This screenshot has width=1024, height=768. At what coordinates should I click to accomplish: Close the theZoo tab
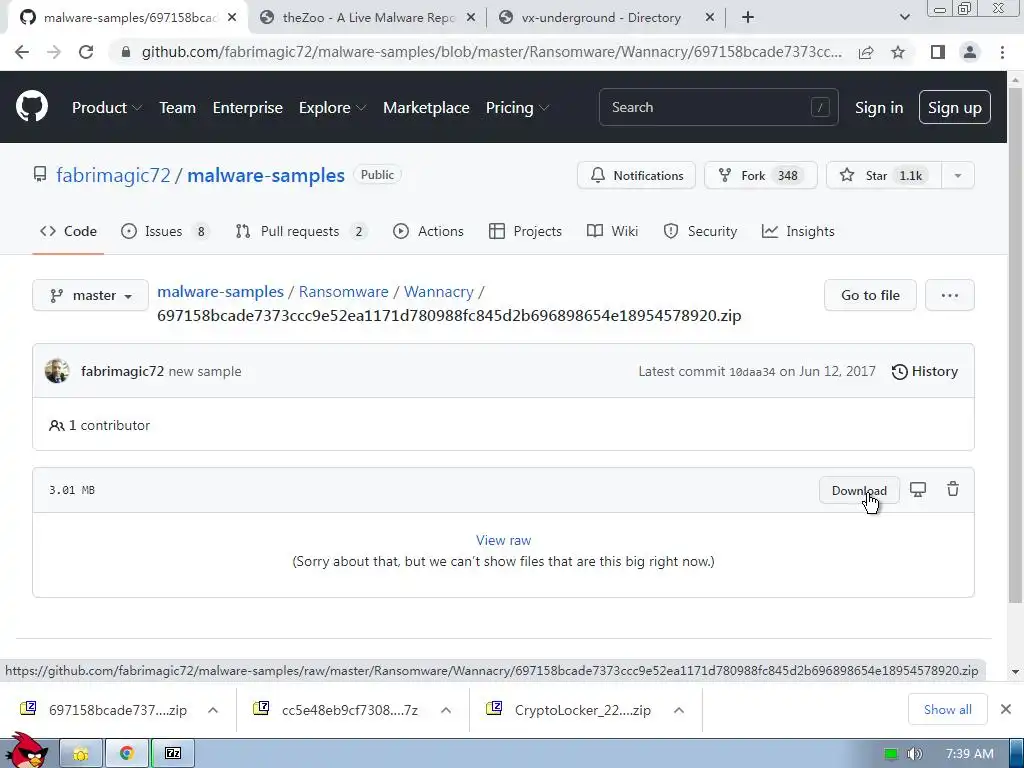pyautogui.click(x=470, y=18)
